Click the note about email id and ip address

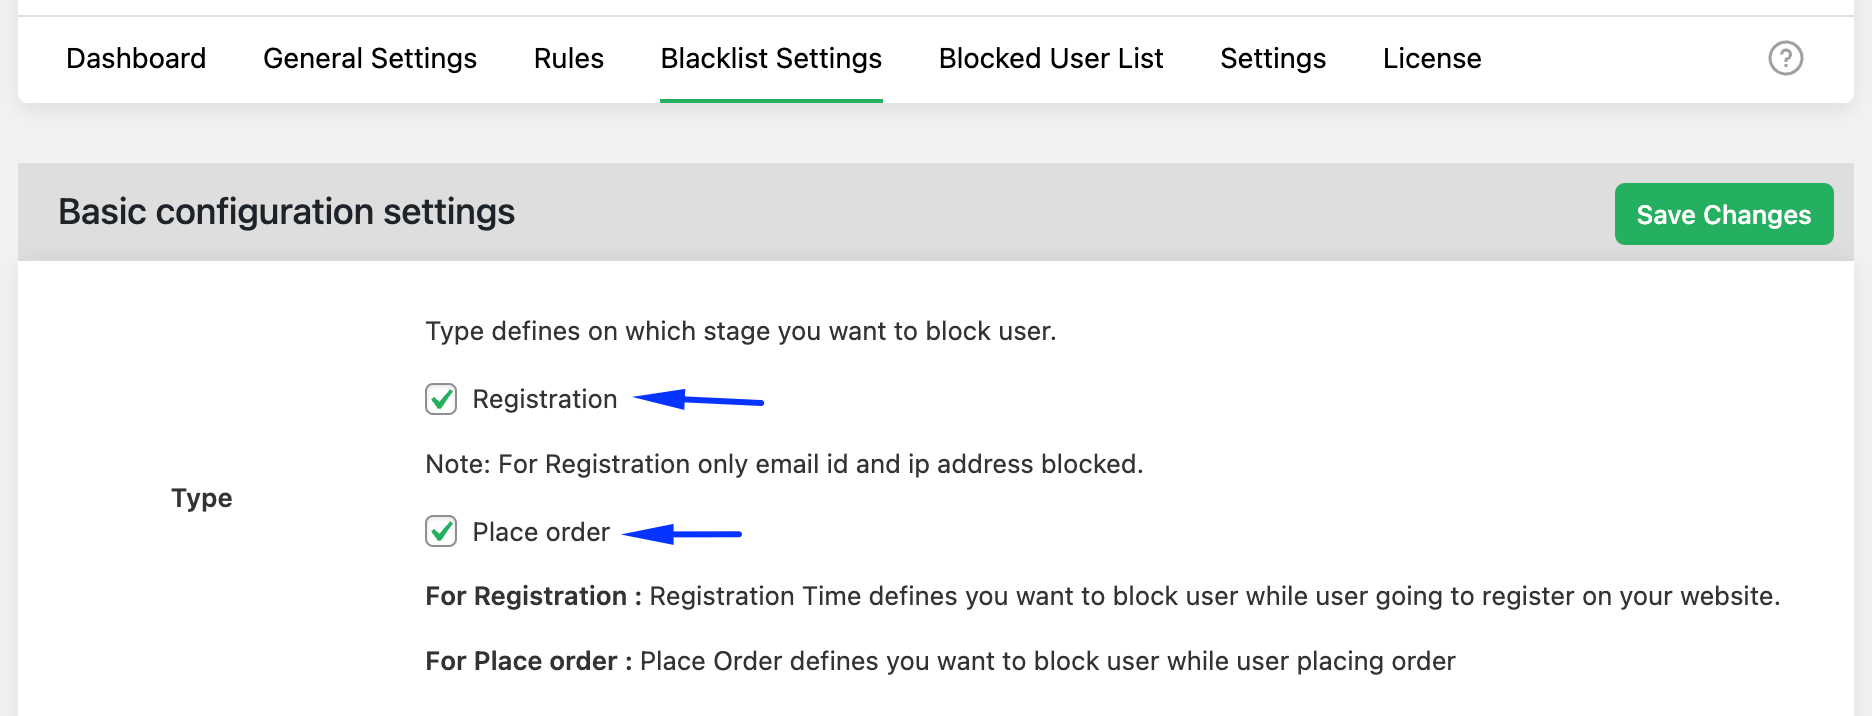click(783, 464)
